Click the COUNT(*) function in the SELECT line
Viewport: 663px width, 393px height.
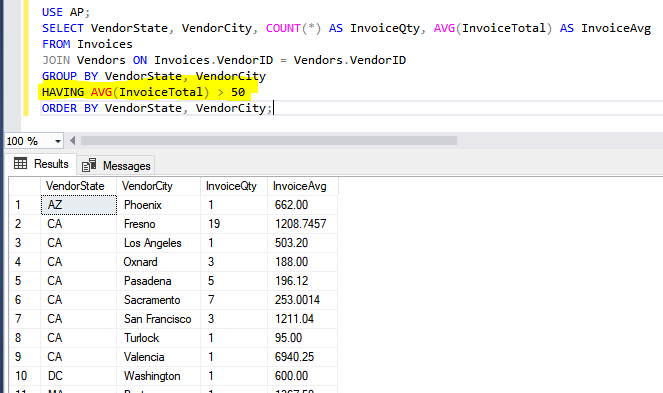click(x=293, y=28)
